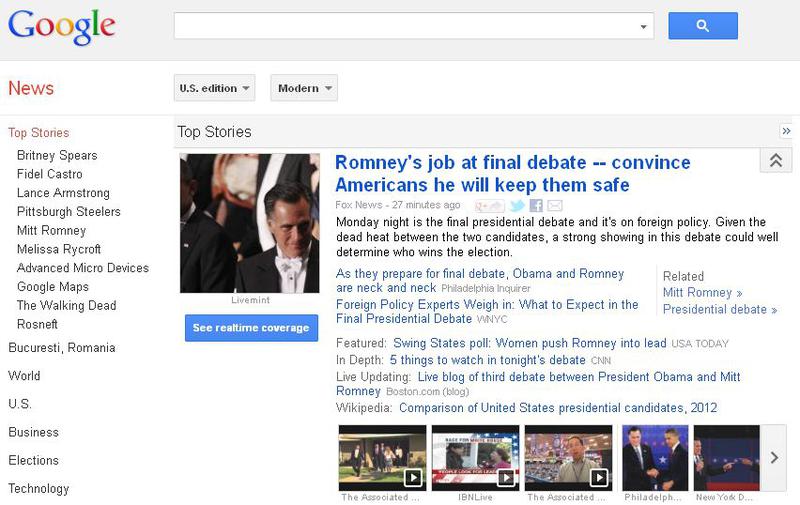This screenshot has width=800, height=505.
Task: Open World news section
Action: click(x=24, y=376)
